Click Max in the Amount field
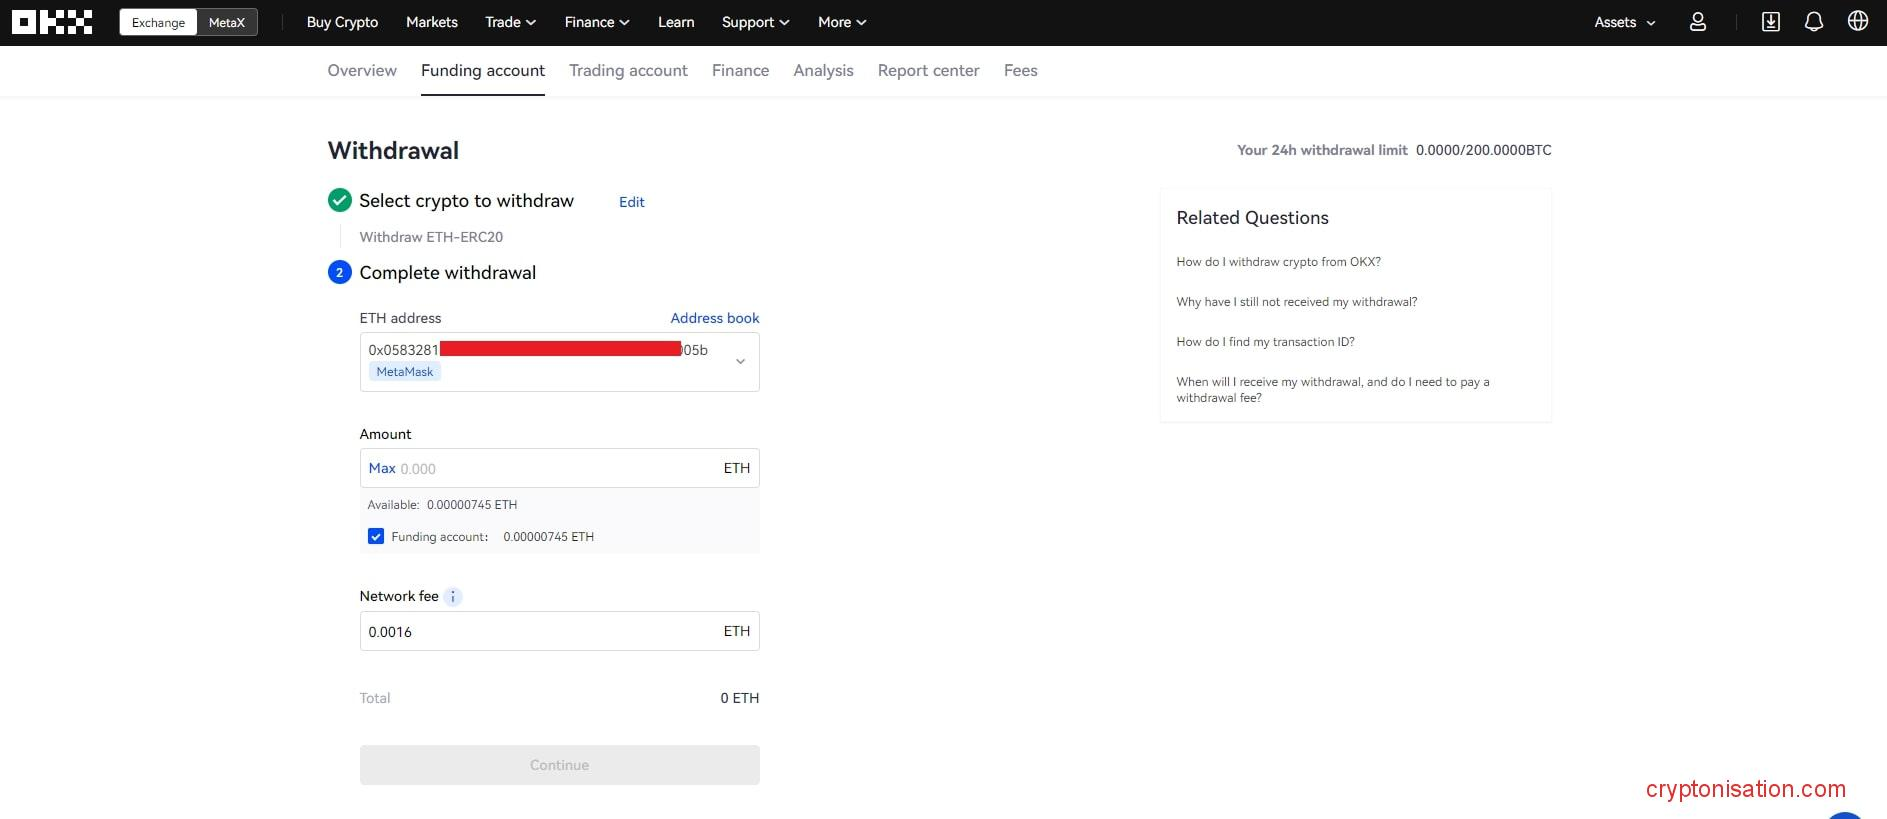The height and width of the screenshot is (819, 1887). (x=382, y=468)
